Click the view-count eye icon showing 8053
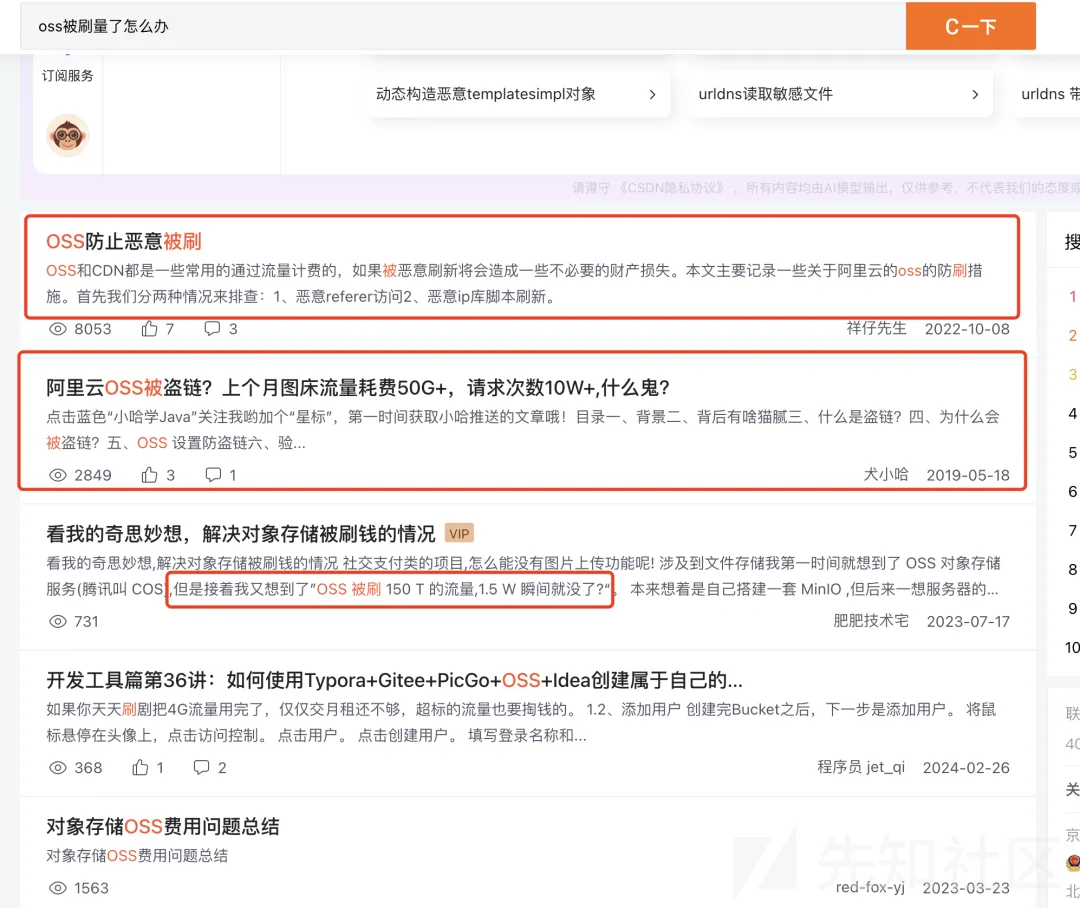 pos(58,329)
